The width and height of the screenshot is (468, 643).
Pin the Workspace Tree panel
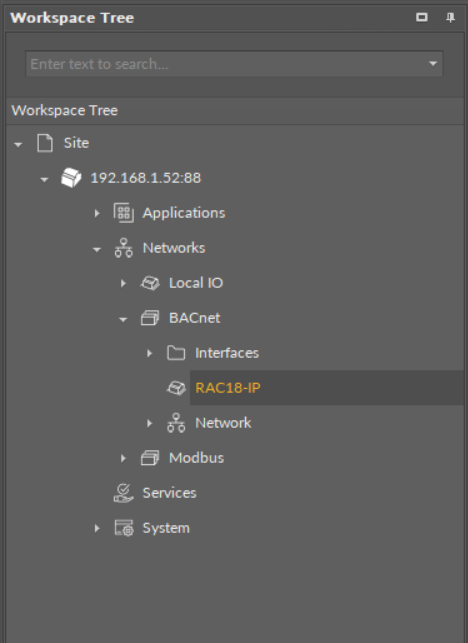[x=450, y=18]
